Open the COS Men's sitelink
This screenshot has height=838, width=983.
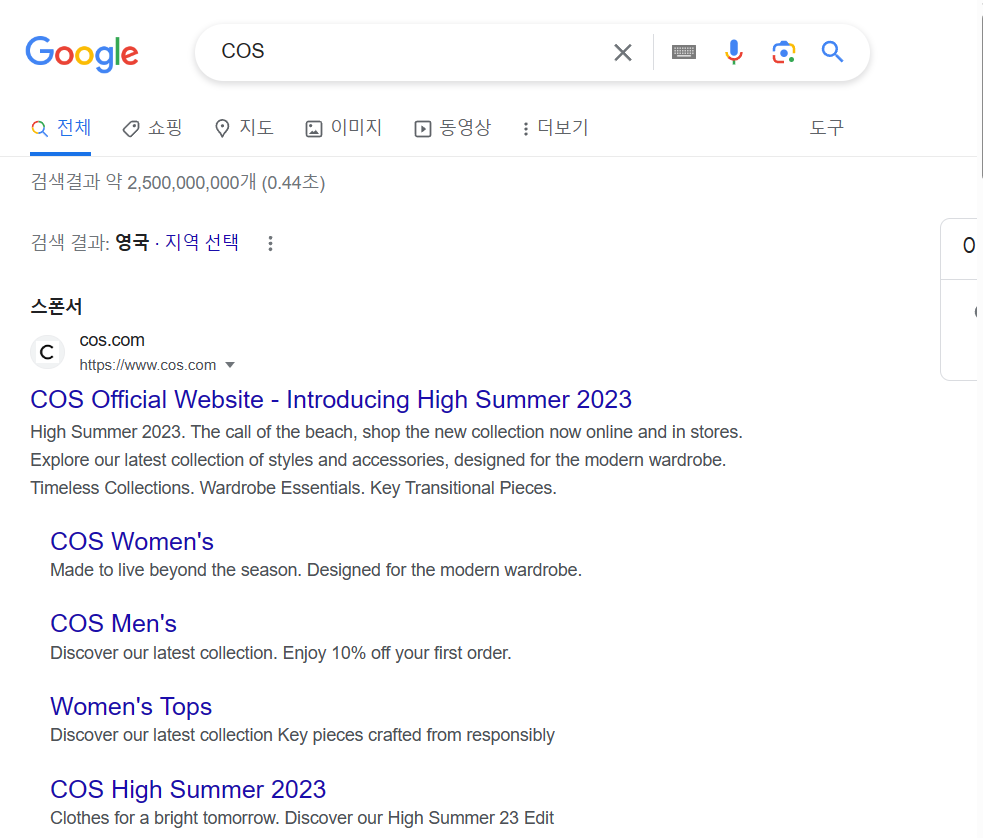(113, 624)
